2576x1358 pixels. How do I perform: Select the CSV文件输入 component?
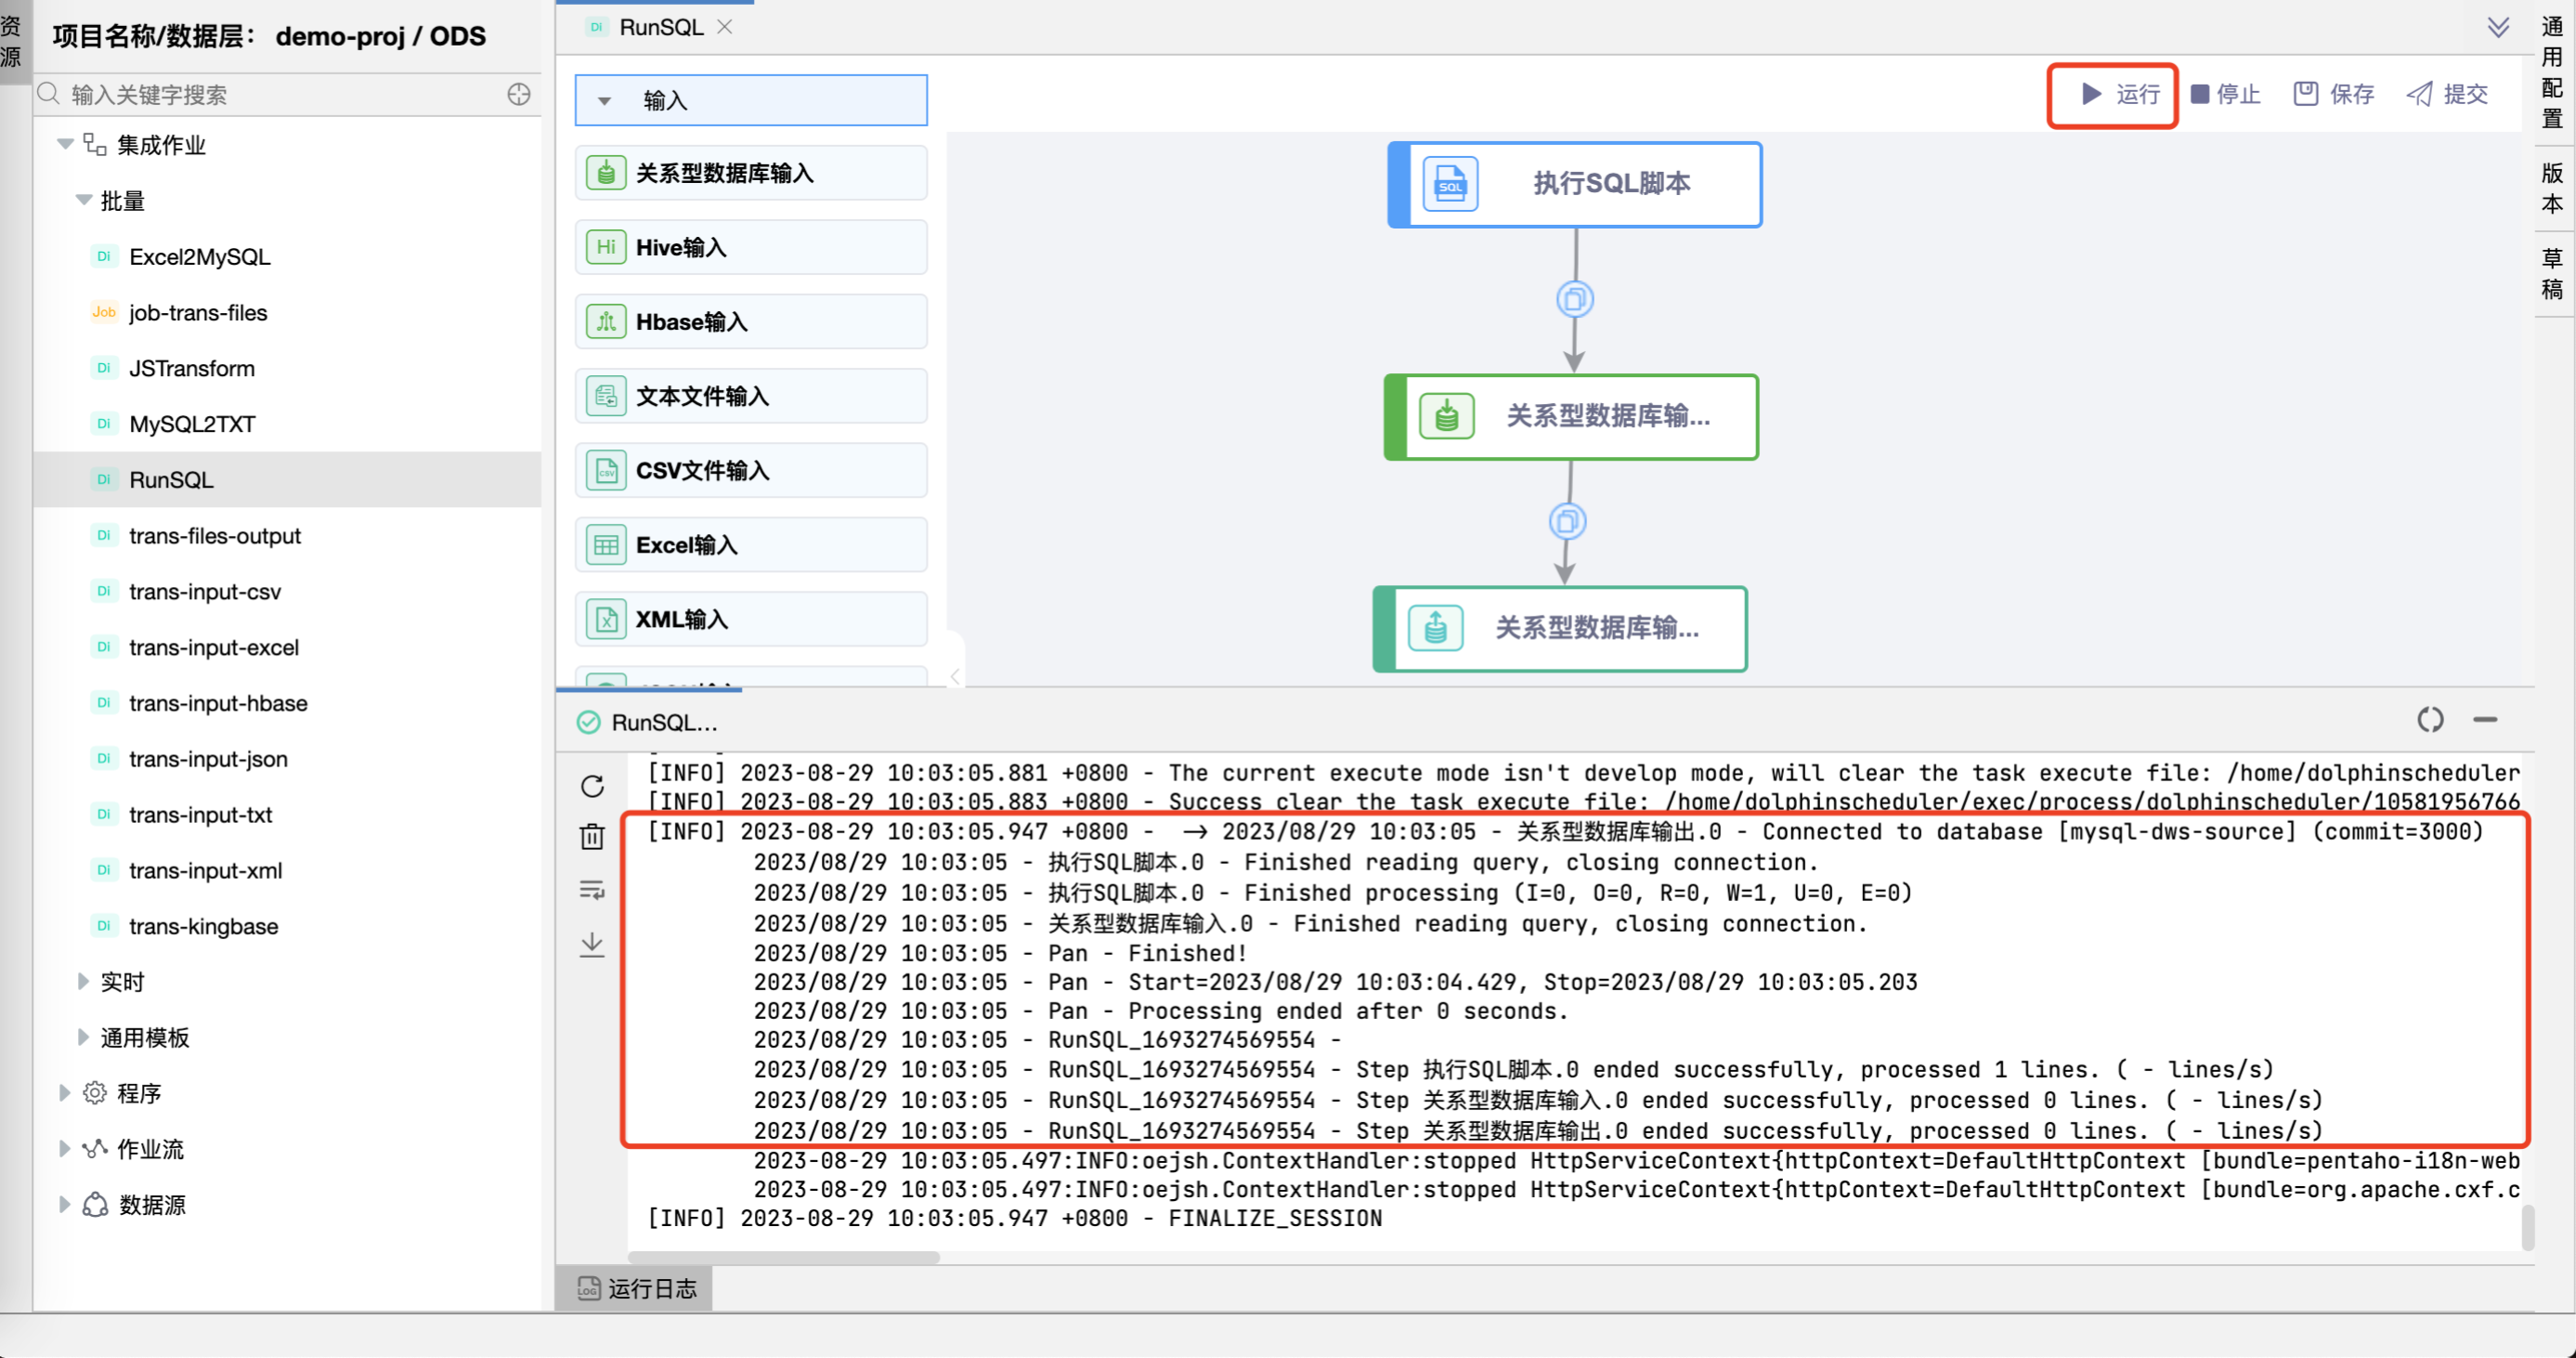[x=751, y=470]
